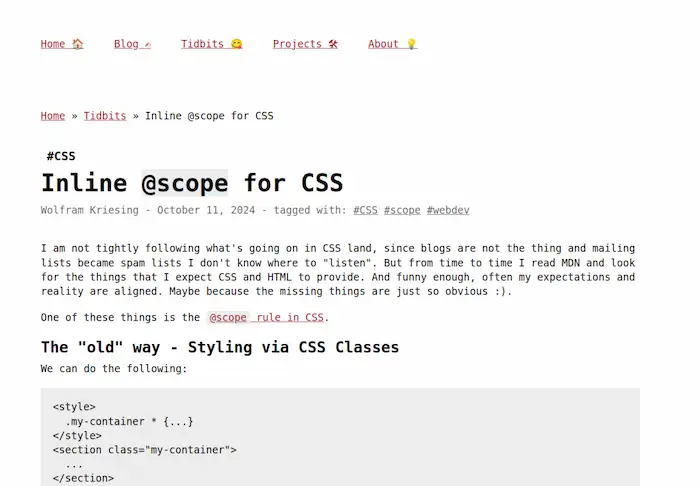This screenshot has width=700, height=486.
Task: Open the #CSS tag in the byline
Action: (x=365, y=210)
